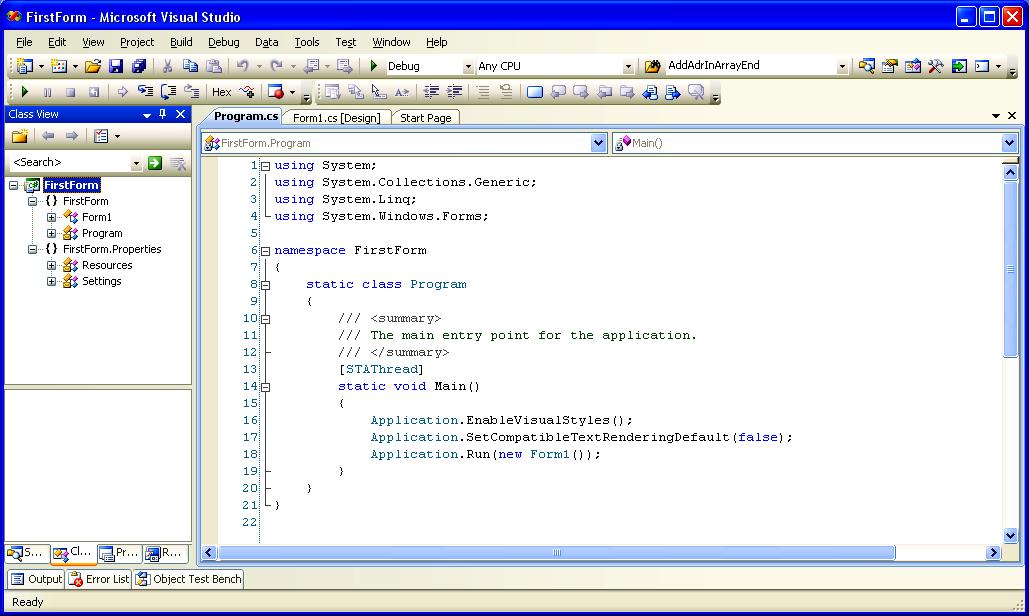Click the Undo arrow icon
The image size is (1029, 616).
[243, 66]
